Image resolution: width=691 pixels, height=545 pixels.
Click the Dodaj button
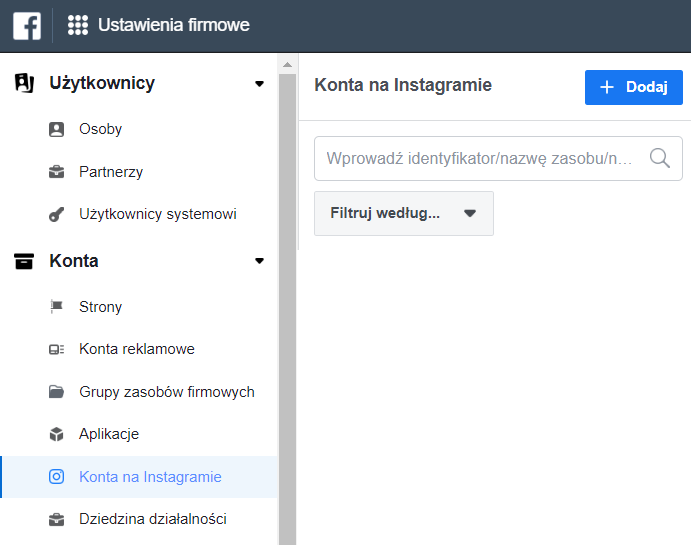634,87
